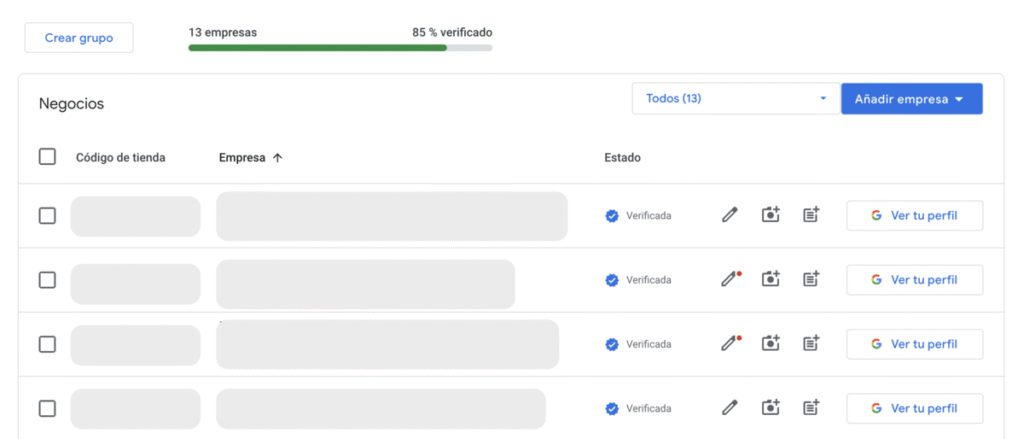
Task: Click the Código de tienda column header
Action: tap(121, 157)
